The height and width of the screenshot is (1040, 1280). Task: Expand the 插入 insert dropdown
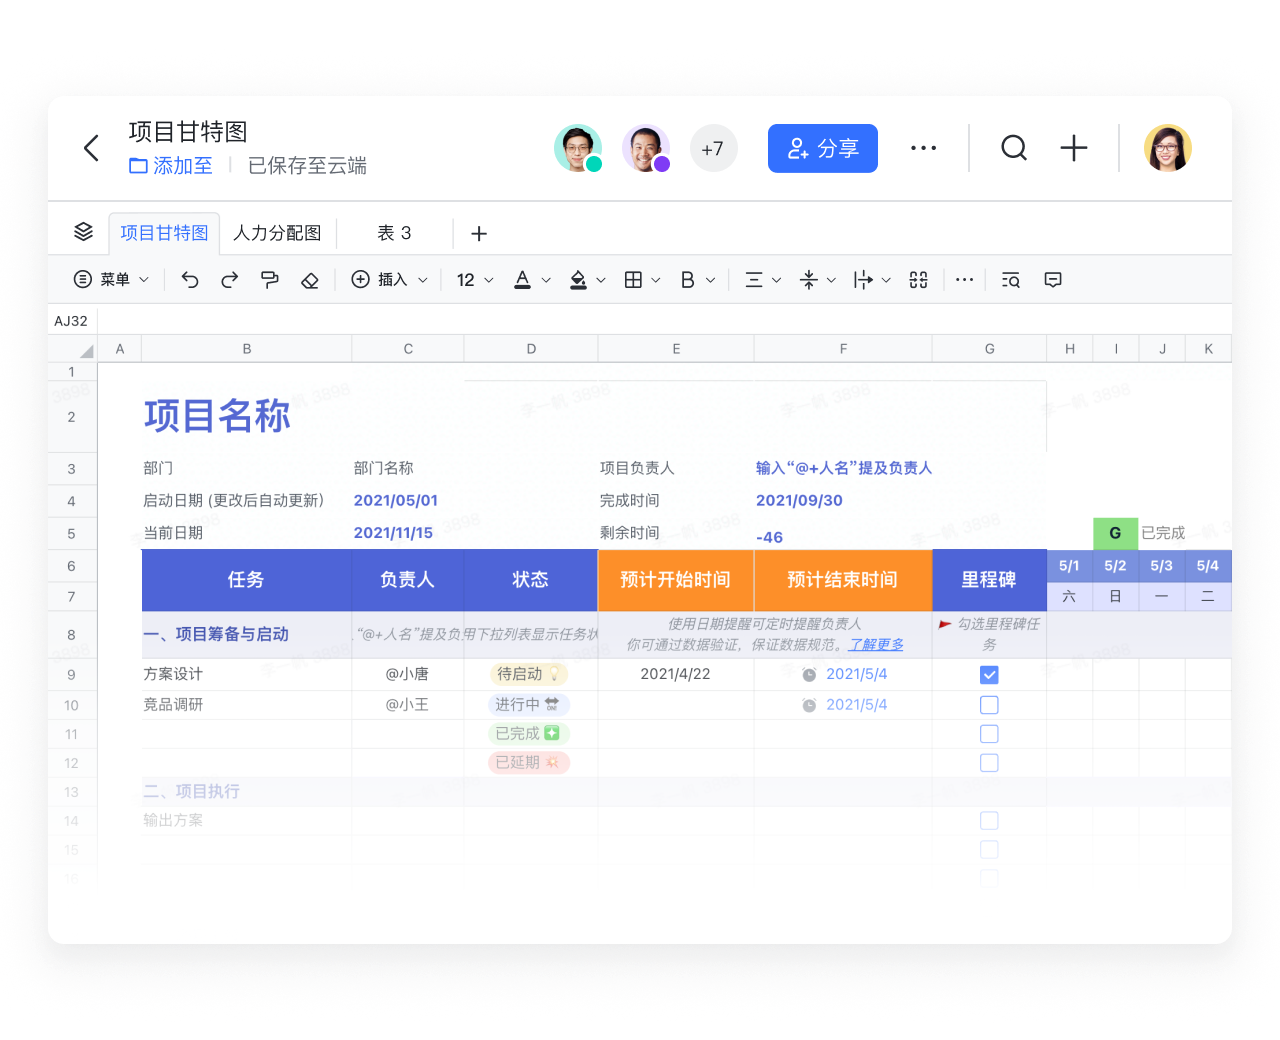pos(389,280)
